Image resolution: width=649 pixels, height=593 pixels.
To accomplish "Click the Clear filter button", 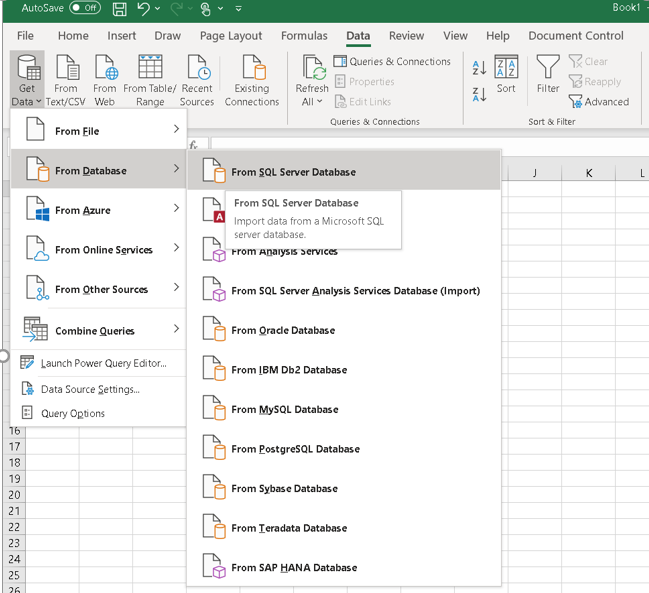I will [x=588, y=62].
